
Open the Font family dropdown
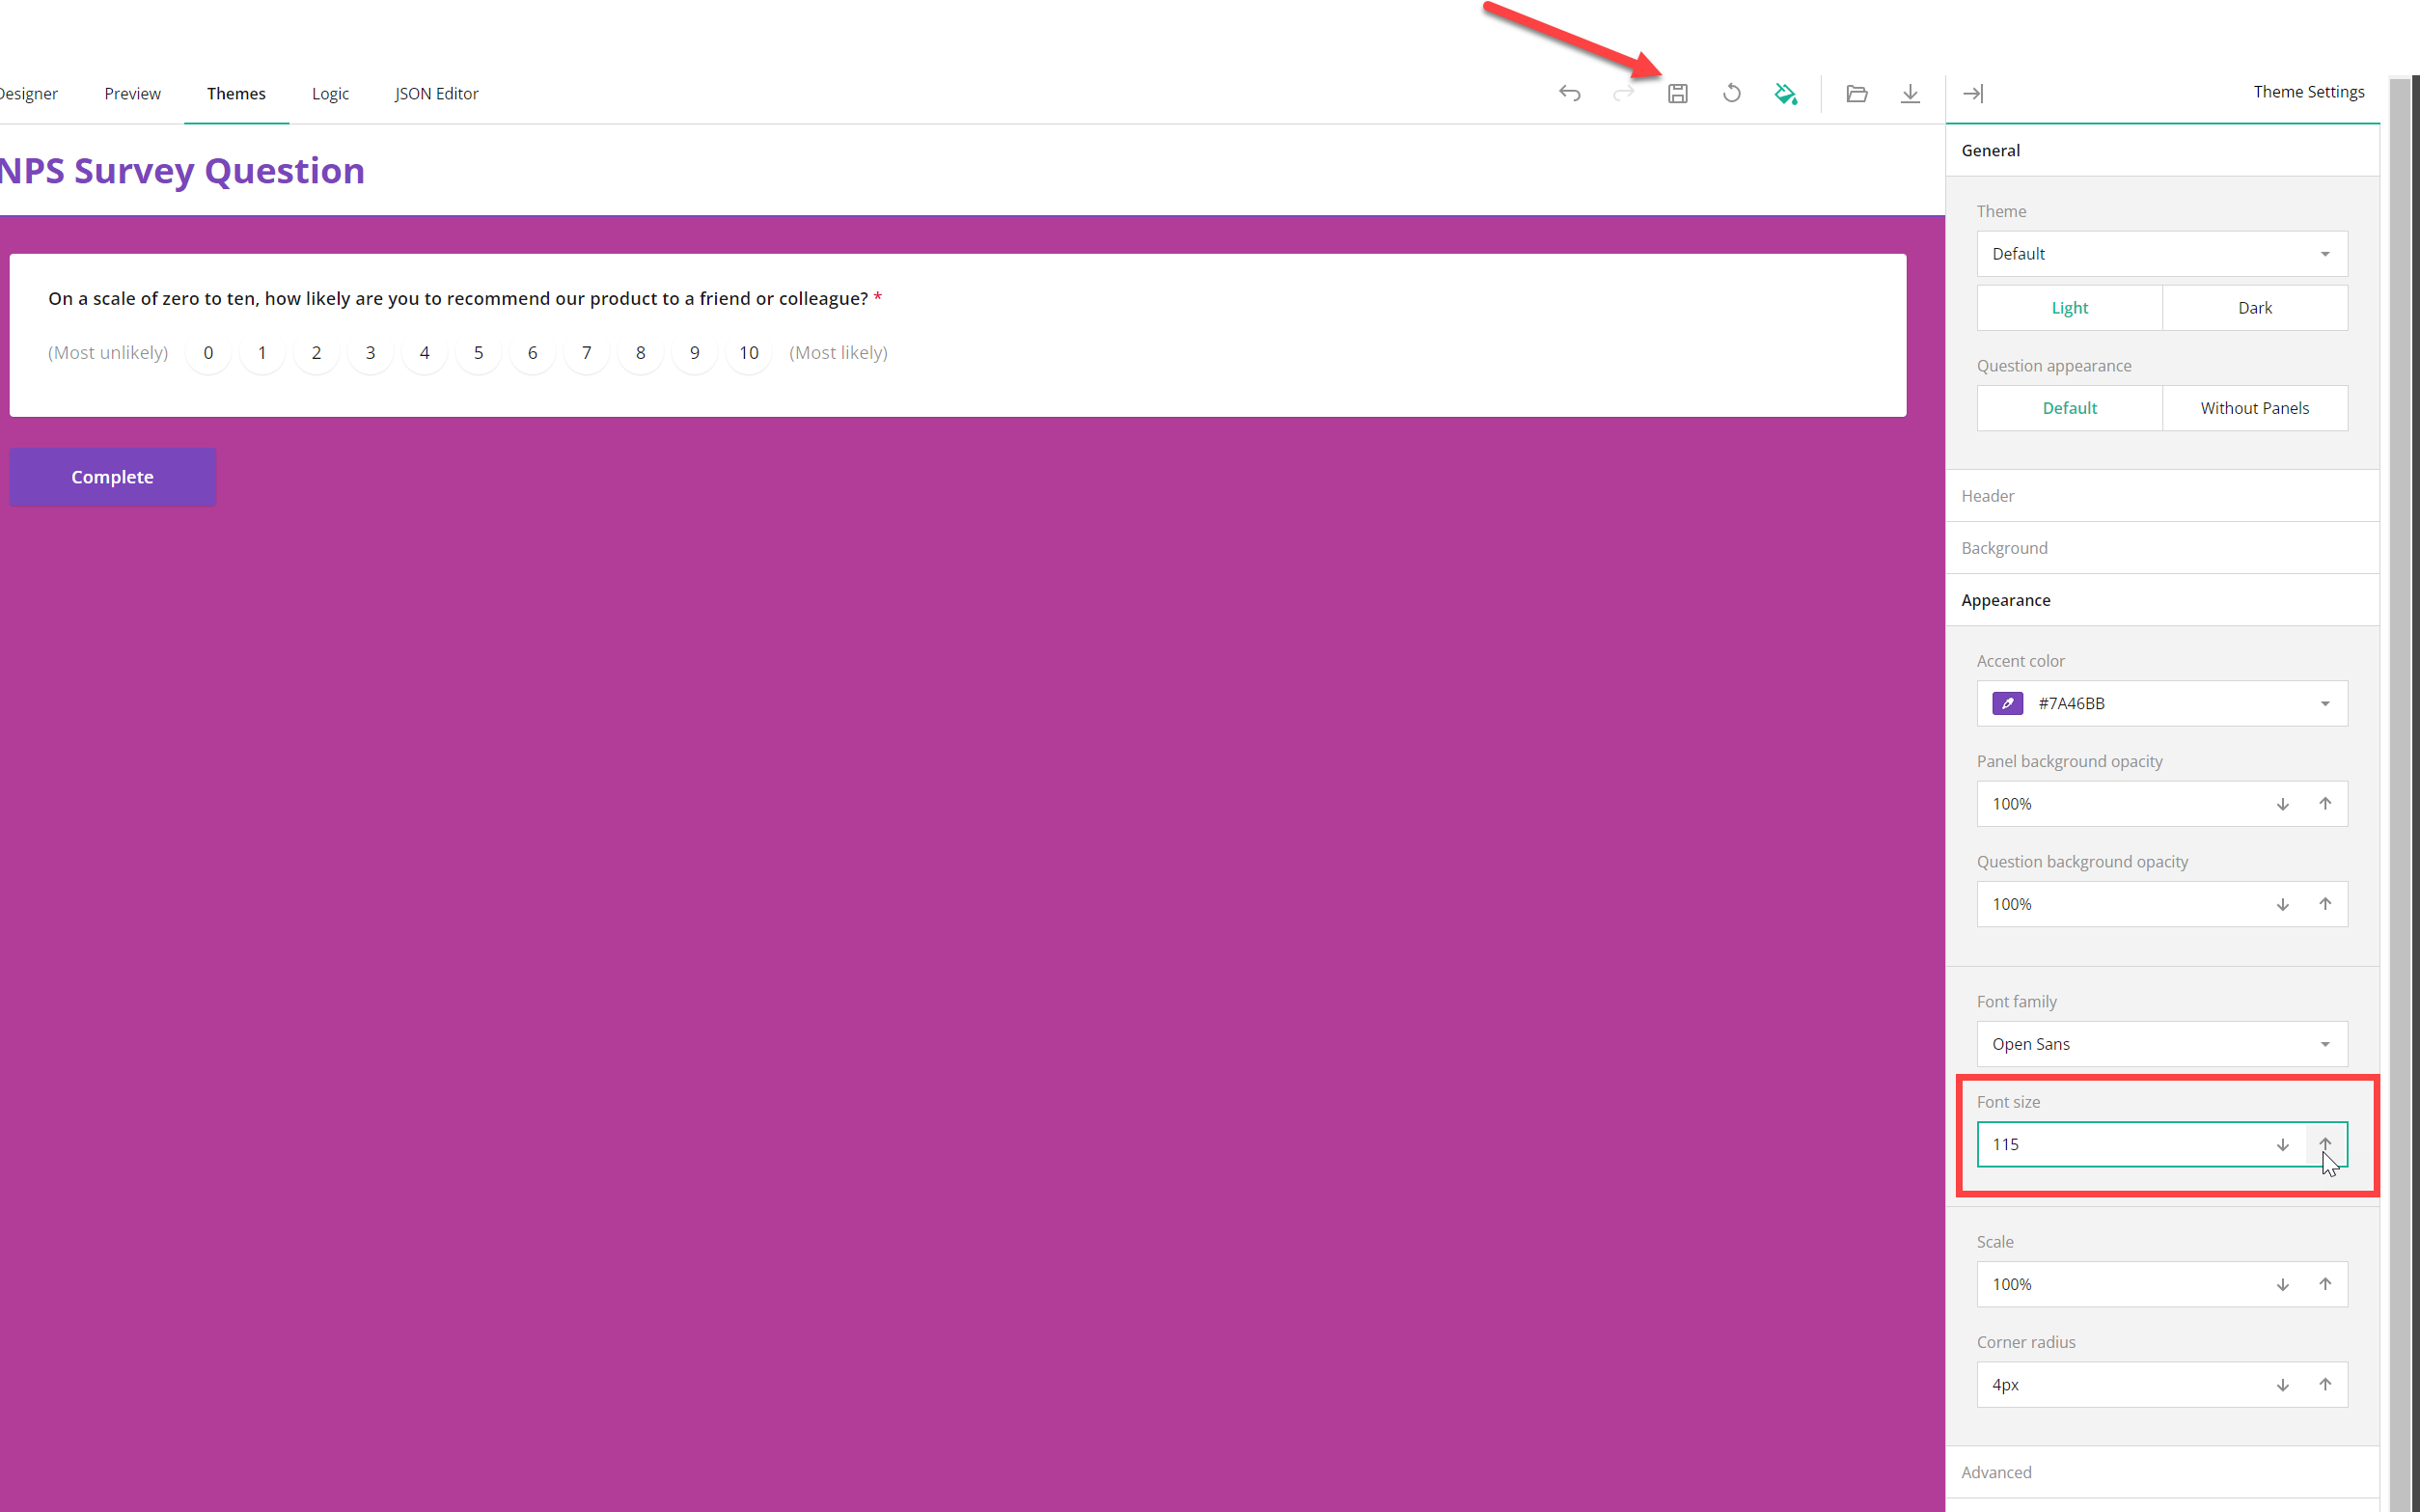tap(2161, 1043)
